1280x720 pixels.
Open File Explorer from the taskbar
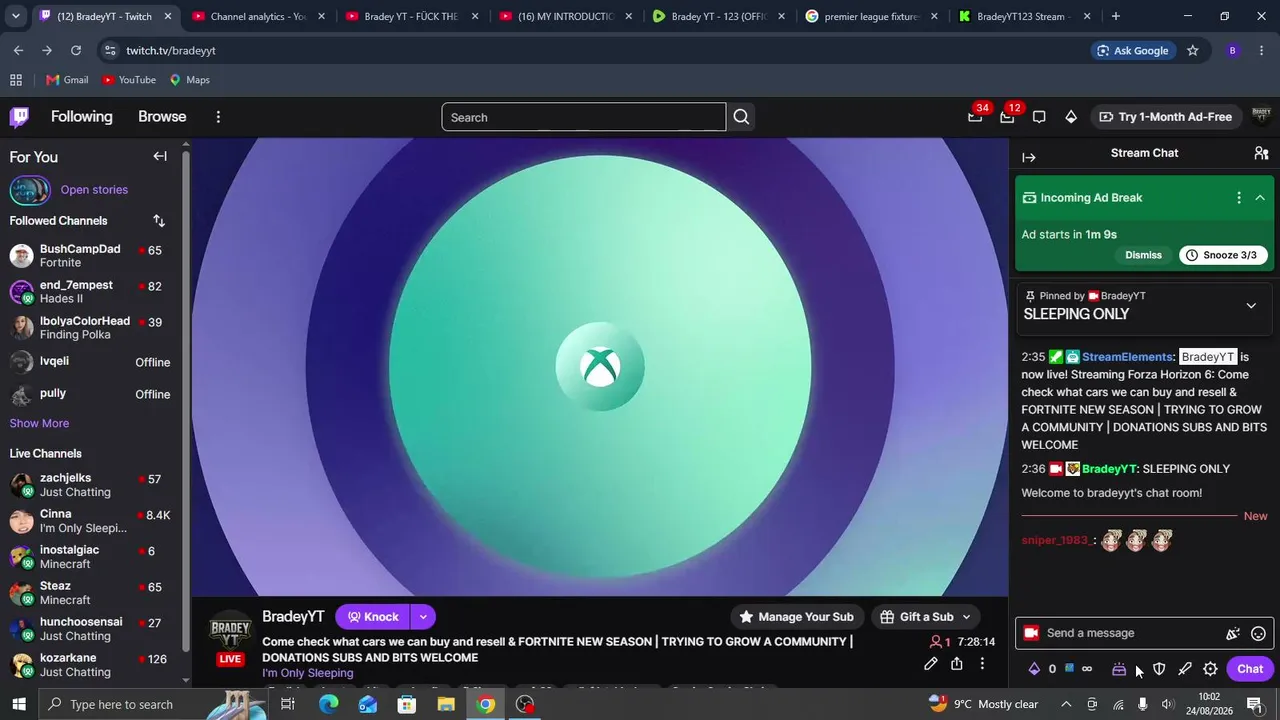point(446,705)
